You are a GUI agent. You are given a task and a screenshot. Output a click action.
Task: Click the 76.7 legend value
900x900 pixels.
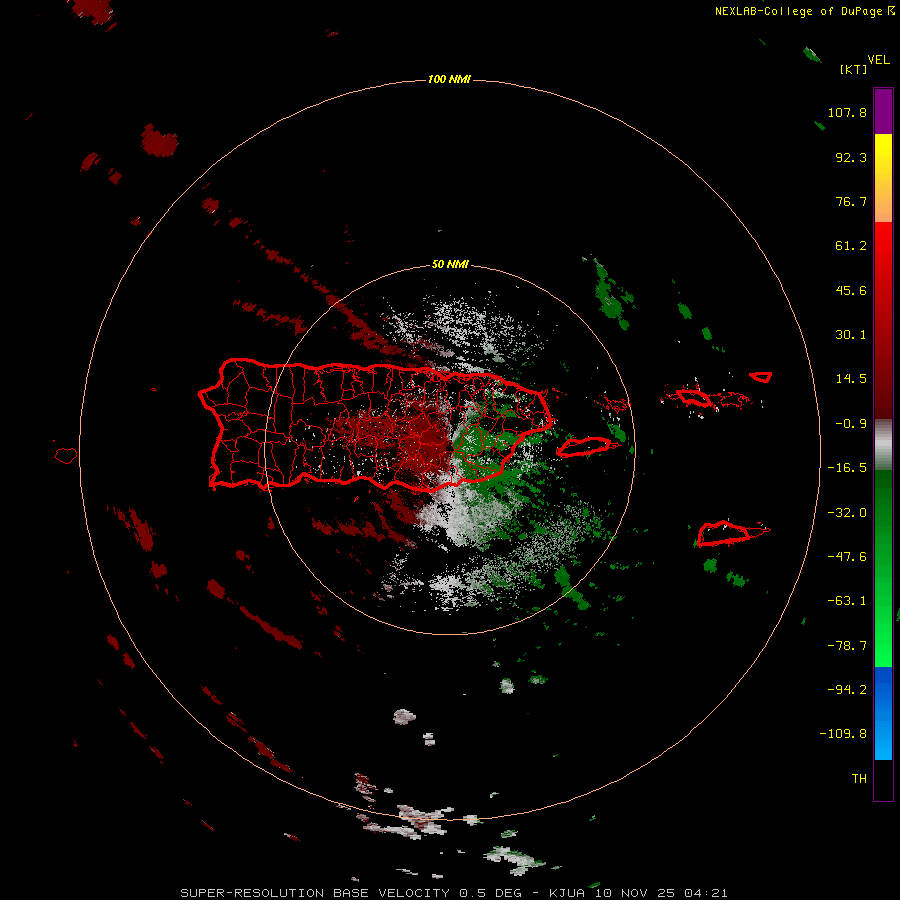click(851, 201)
